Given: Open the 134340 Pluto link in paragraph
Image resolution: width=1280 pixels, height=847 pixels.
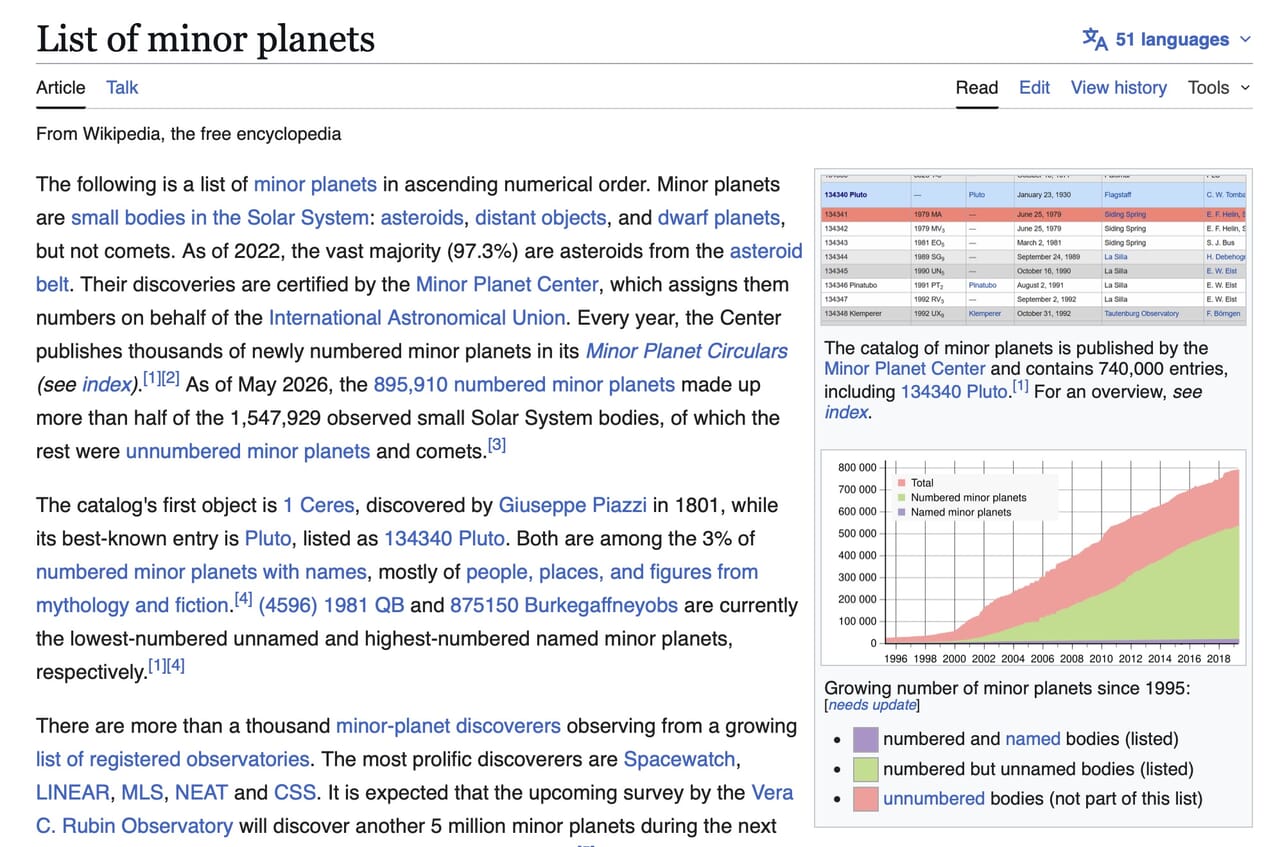Looking at the screenshot, I should click(x=445, y=538).
